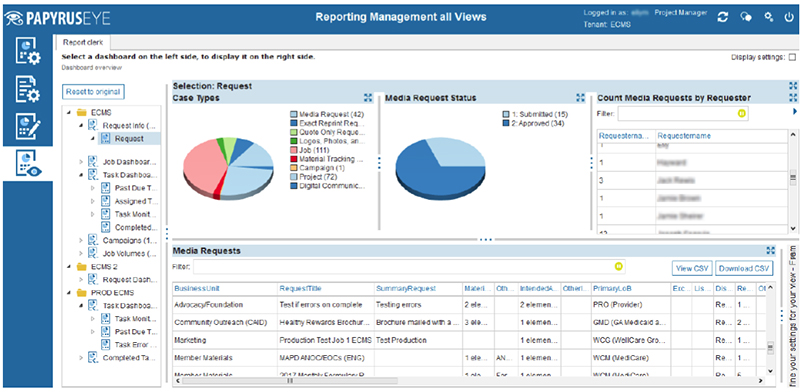This screenshot has height=392, width=800.
Task: Click the blue arrow beside Requester panel
Action: click(794, 111)
